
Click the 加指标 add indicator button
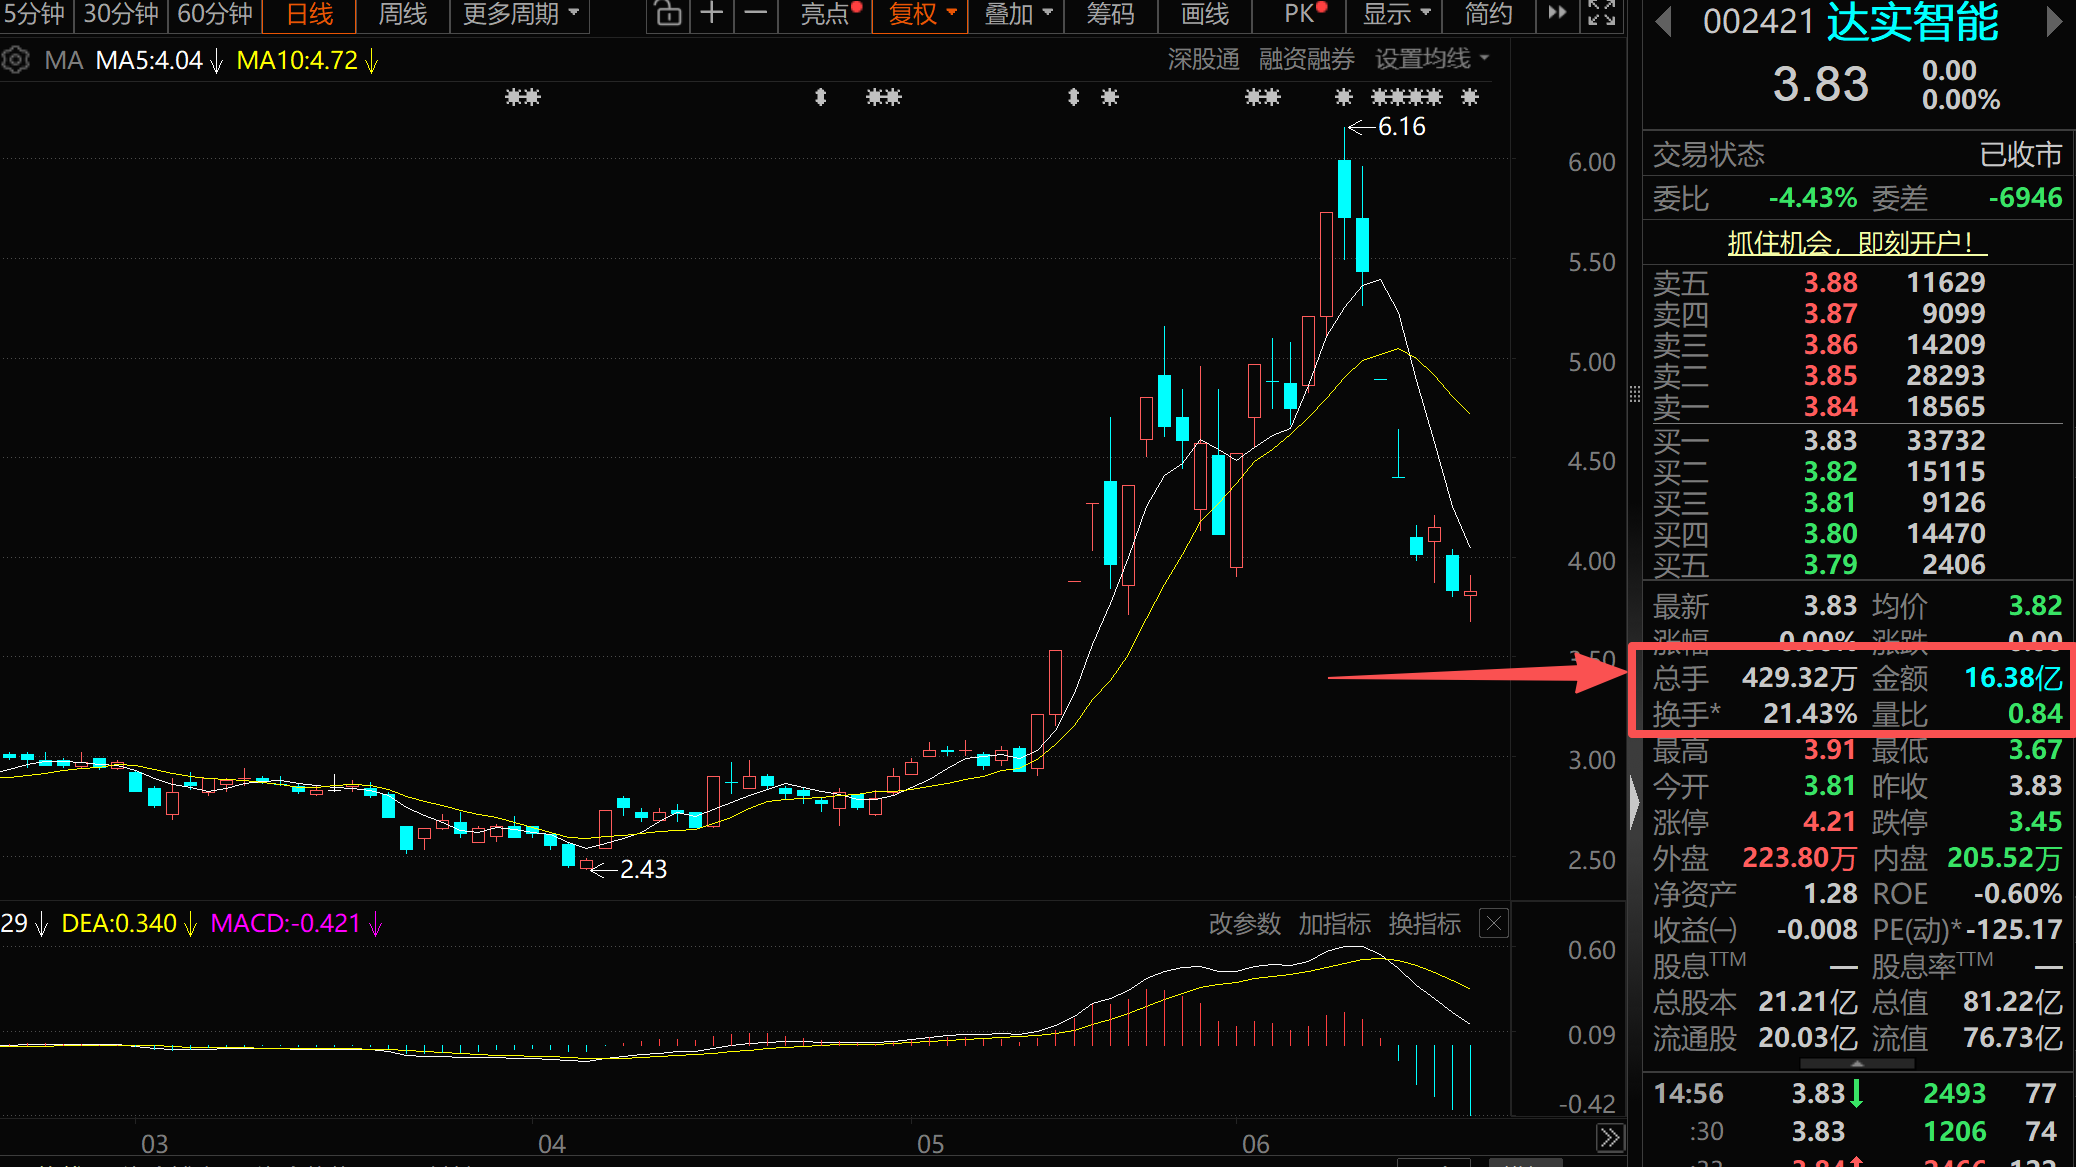(1335, 923)
